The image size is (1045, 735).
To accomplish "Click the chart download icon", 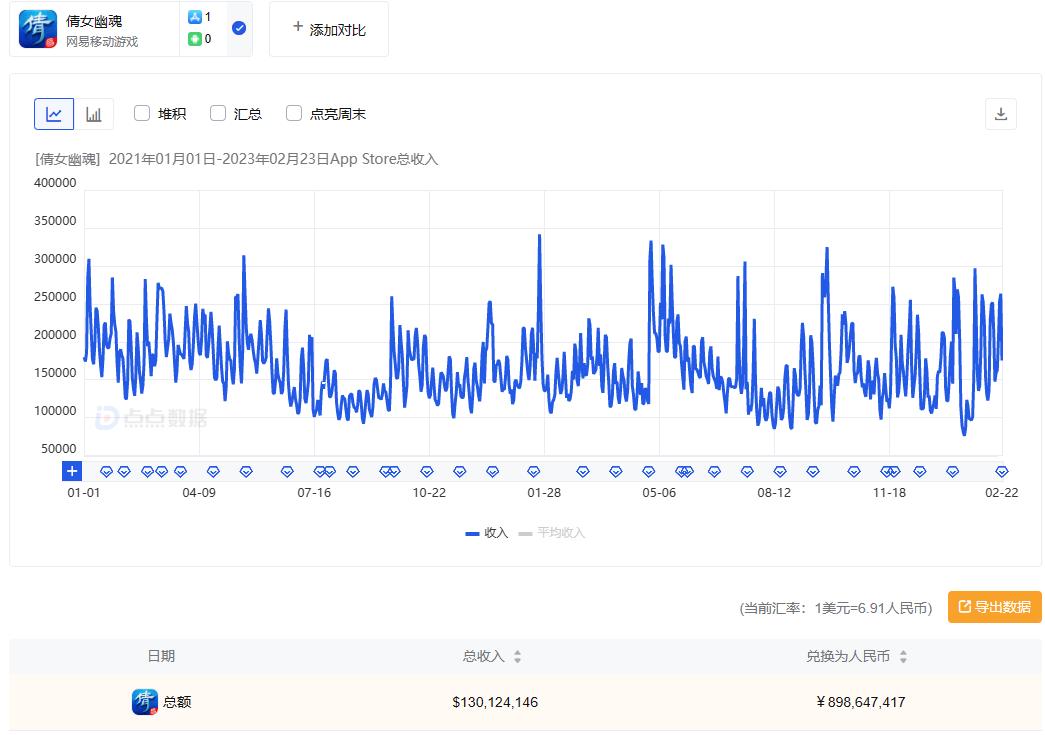I will point(1001,114).
